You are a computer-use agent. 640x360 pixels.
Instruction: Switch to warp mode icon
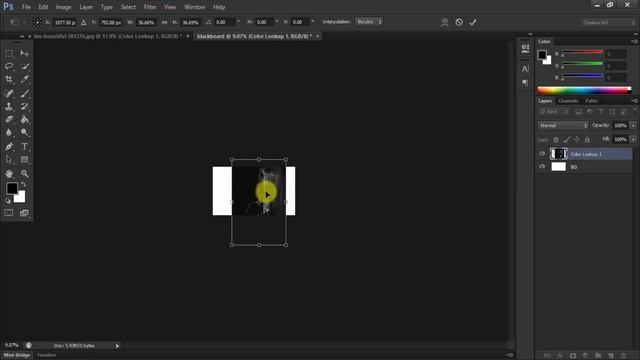pos(444,22)
